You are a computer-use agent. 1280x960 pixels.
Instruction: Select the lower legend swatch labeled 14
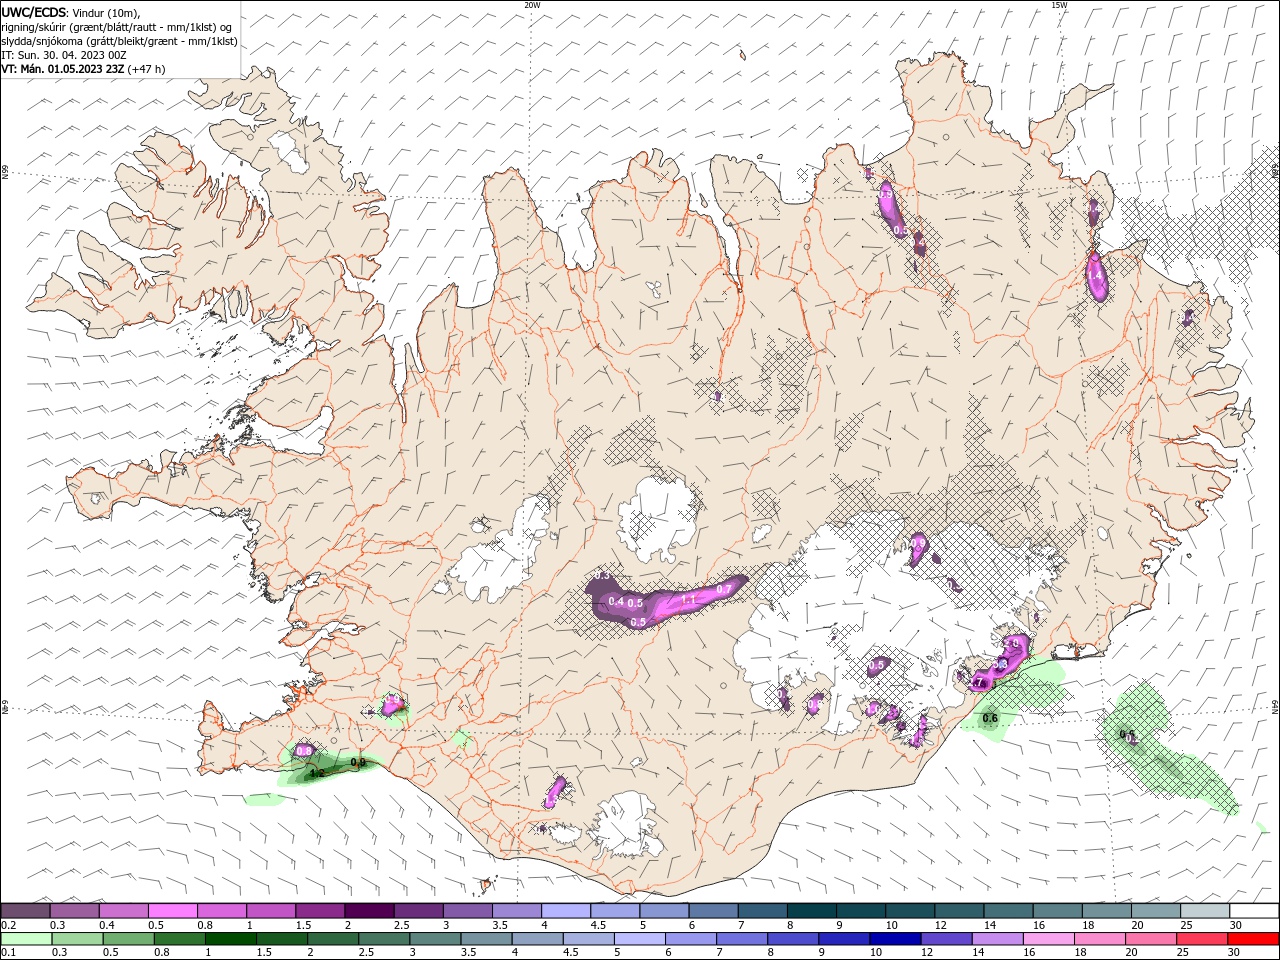tap(996, 939)
